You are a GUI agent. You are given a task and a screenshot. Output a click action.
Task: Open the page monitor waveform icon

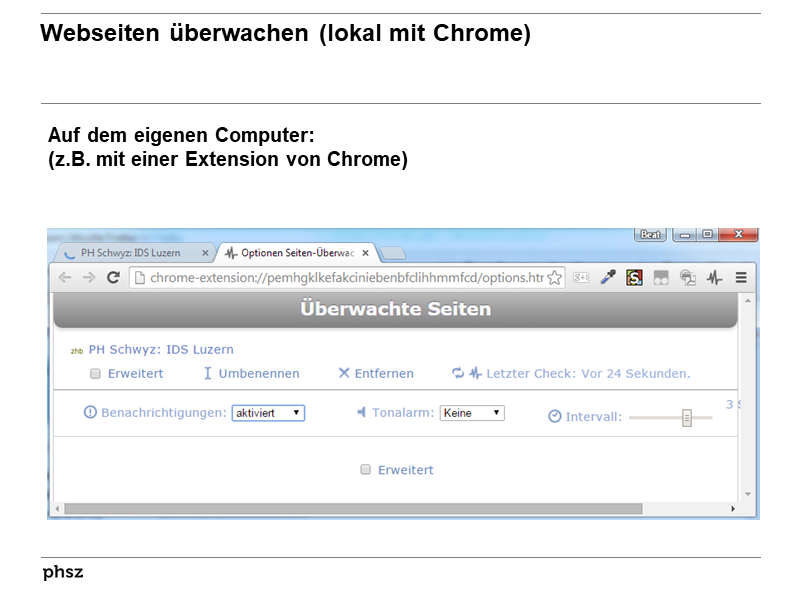click(x=715, y=278)
